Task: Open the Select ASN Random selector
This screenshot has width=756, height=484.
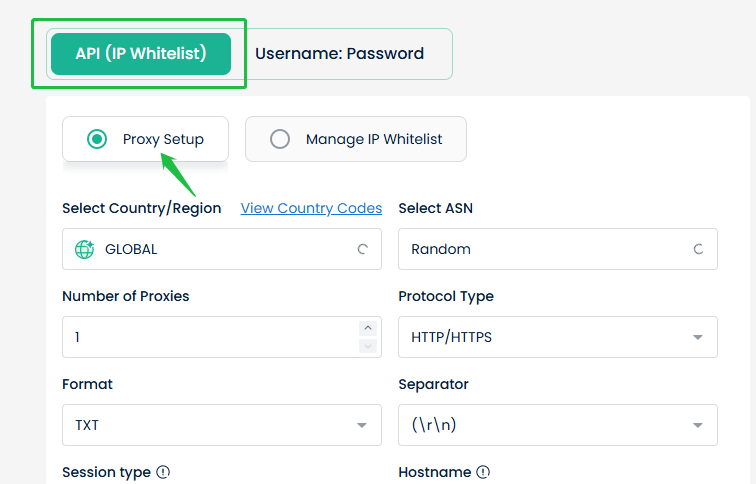Action: (x=558, y=249)
